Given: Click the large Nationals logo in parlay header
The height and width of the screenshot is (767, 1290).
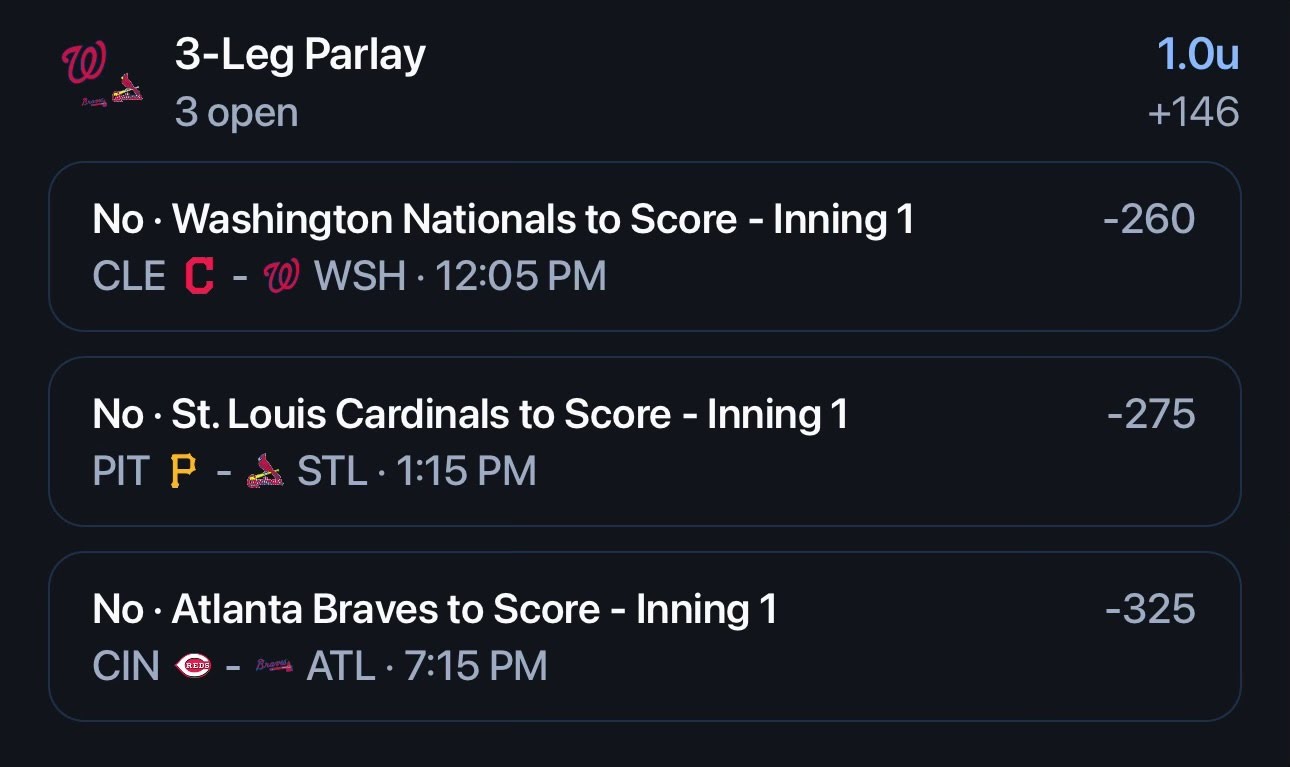Looking at the screenshot, I should tap(84, 63).
